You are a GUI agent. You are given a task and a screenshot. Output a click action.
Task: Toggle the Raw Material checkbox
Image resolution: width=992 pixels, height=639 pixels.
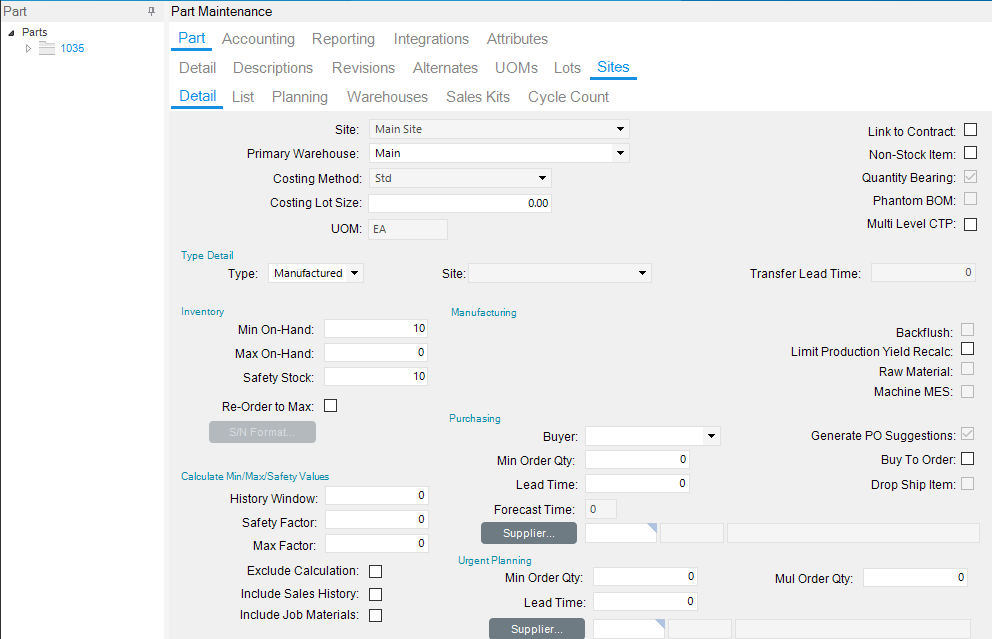pos(967,369)
